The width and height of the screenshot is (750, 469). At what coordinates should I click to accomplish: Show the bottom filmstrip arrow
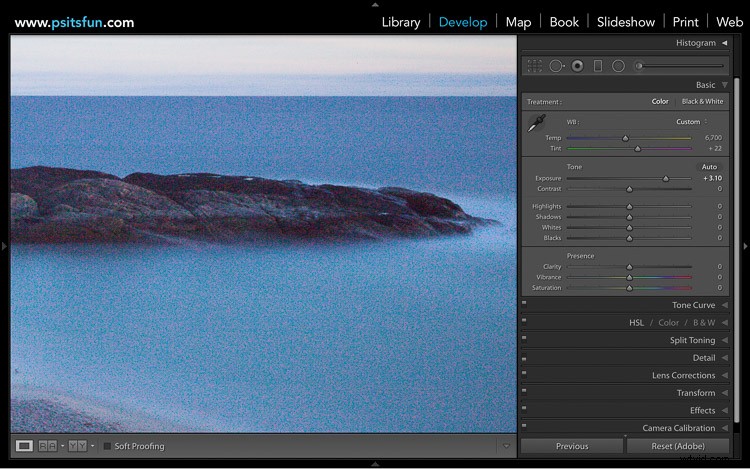coord(375,464)
